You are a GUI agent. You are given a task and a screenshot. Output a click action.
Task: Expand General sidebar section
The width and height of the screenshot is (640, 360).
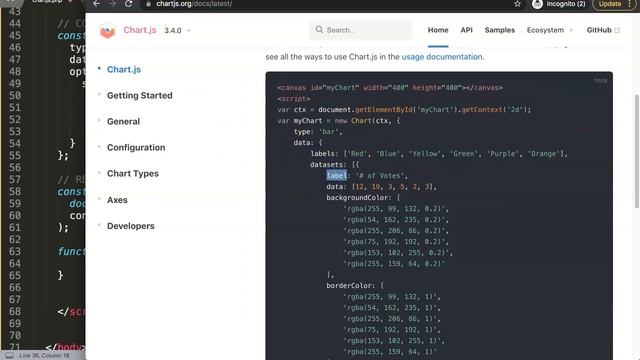click(123, 122)
